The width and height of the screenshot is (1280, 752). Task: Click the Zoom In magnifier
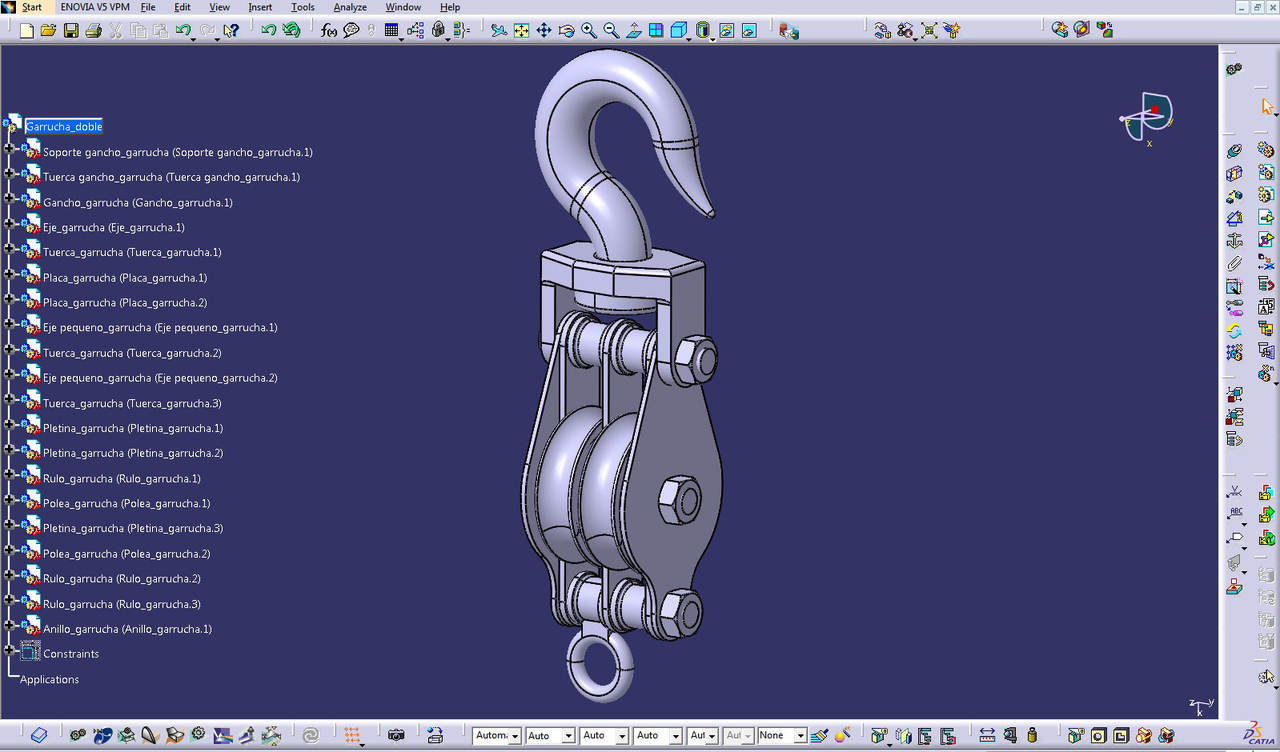coord(589,31)
